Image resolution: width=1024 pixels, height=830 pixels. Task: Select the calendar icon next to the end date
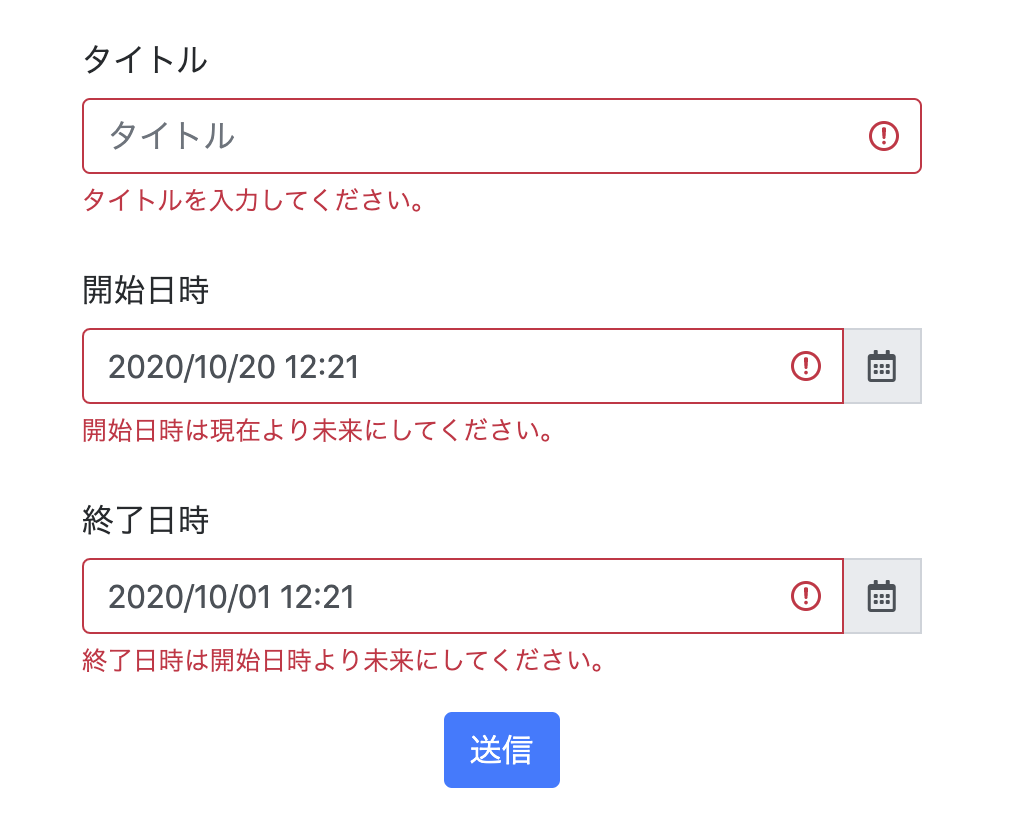(883, 596)
